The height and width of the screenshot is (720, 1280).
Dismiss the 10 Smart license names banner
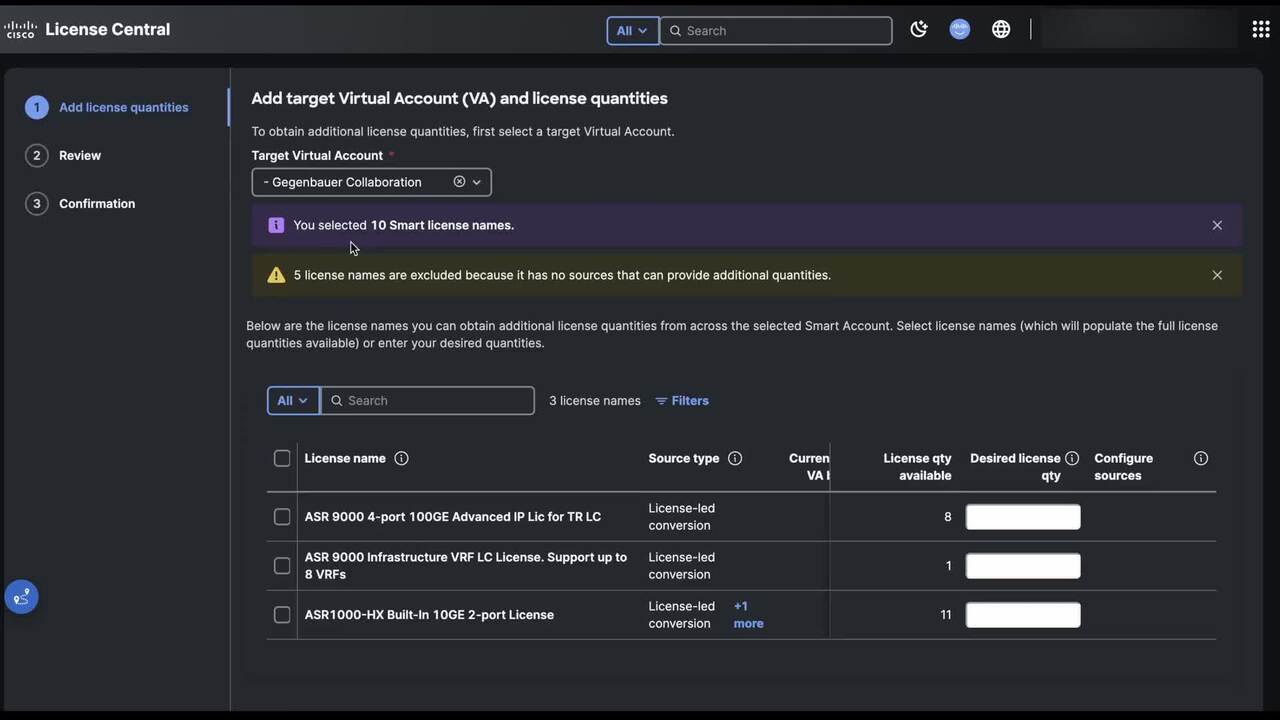[x=1217, y=225]
